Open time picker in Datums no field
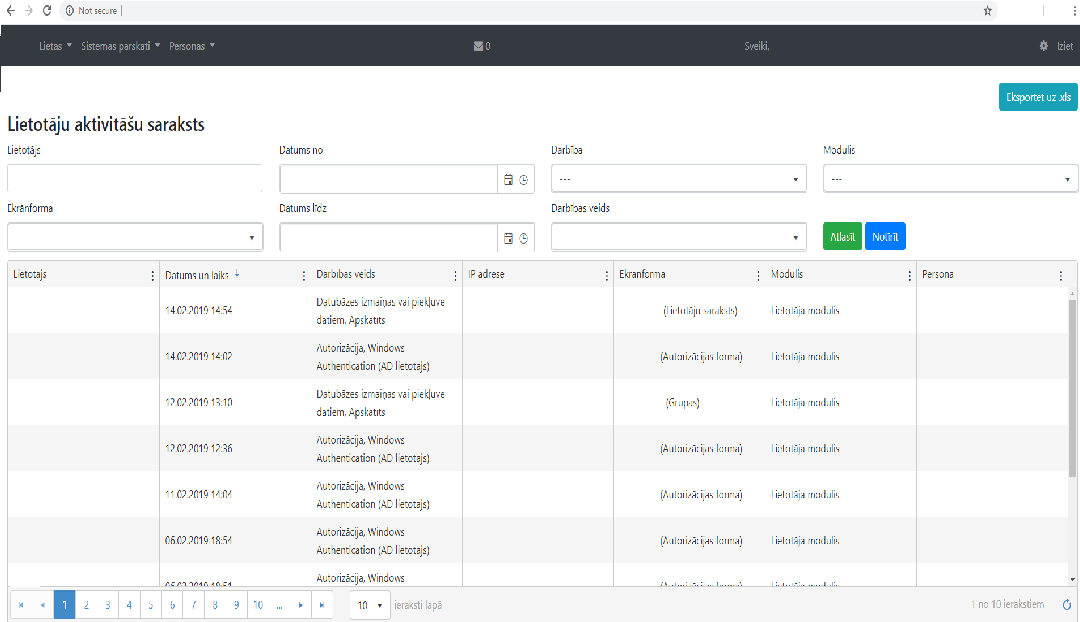The height and width of the screenshot is (622, 1080). tap(523, 180)
